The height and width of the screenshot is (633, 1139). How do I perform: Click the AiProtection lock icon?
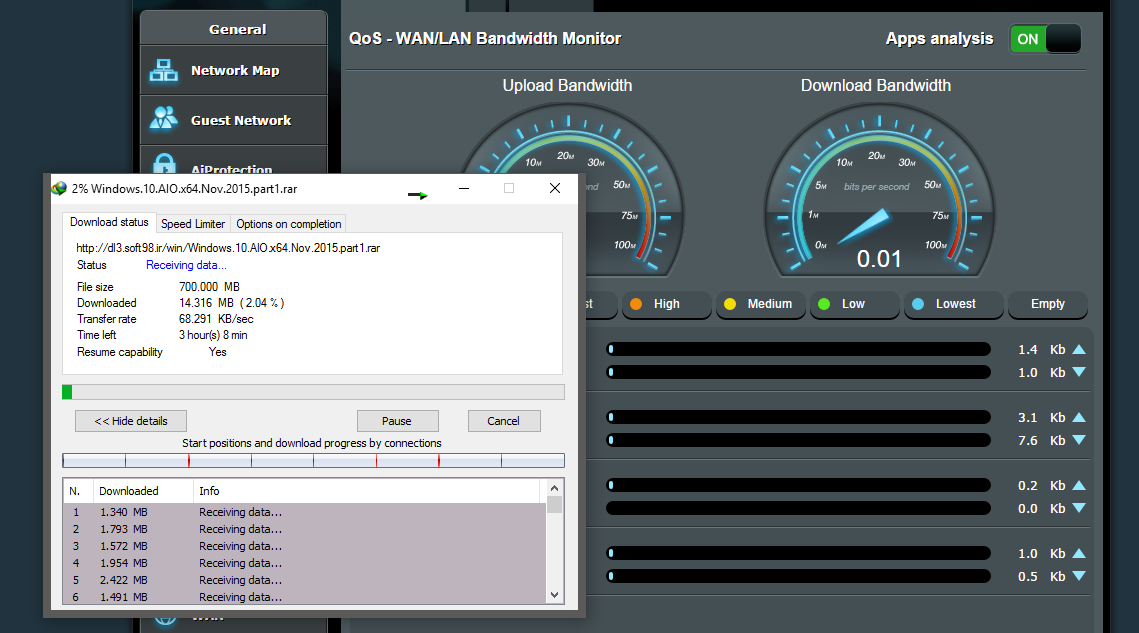click(164, 164)
